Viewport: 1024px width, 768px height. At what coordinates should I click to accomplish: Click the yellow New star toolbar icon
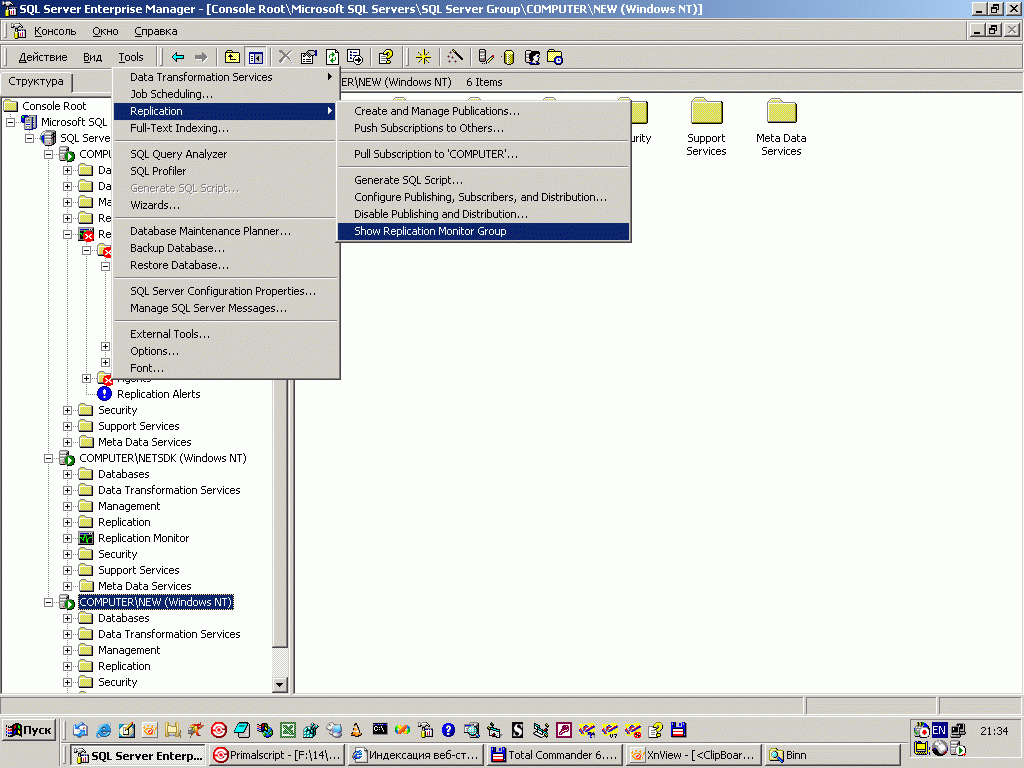coord(423,57)
